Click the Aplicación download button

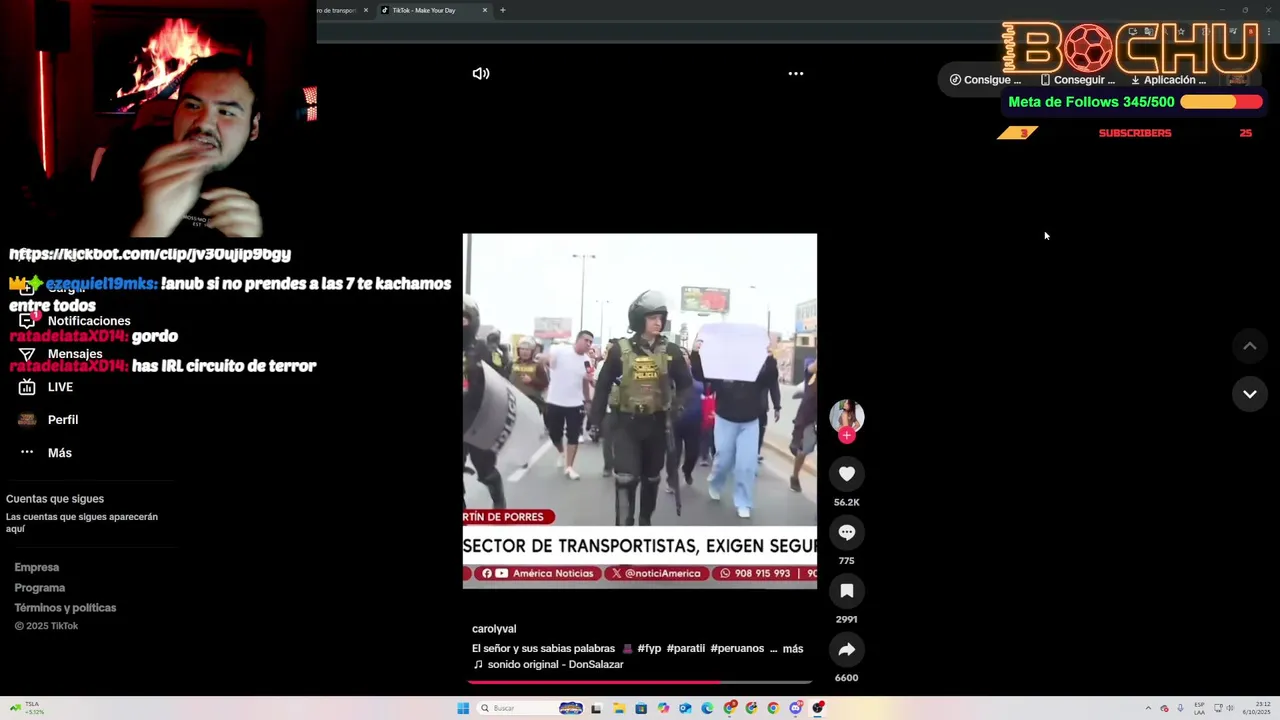[1168, 80]
